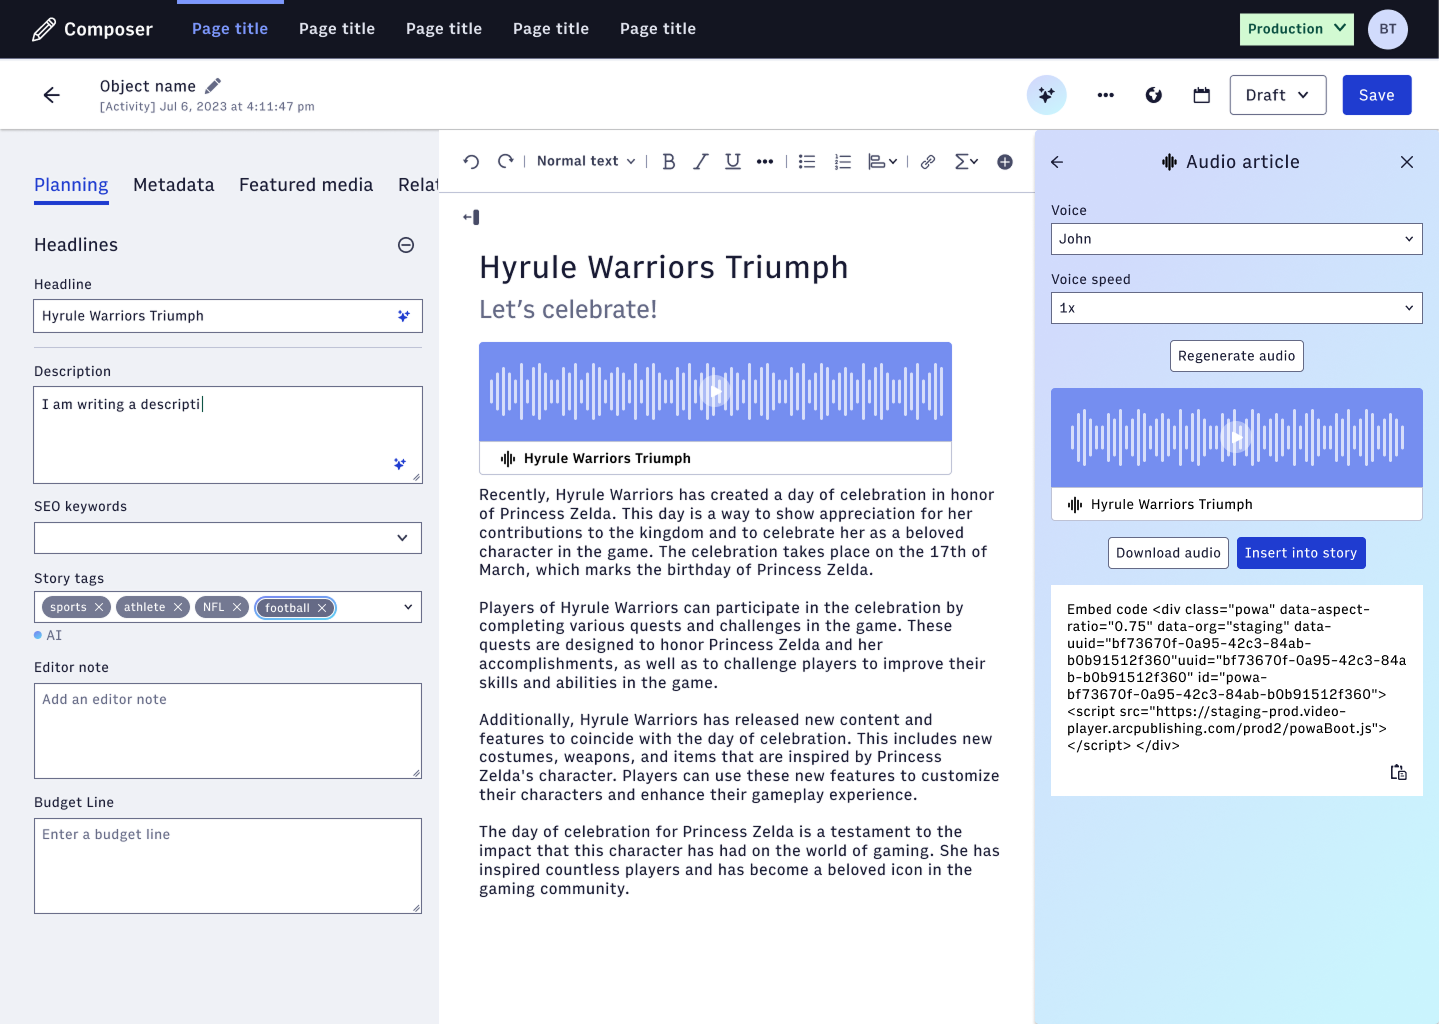The image size is (1439, 1024).
Task: Toggle underline formatting
Action: pos(733,161)
